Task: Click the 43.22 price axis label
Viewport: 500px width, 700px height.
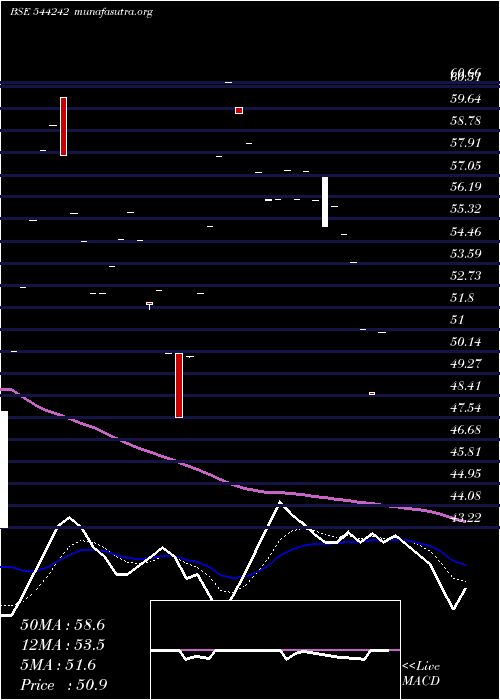Action: (466, 518)
